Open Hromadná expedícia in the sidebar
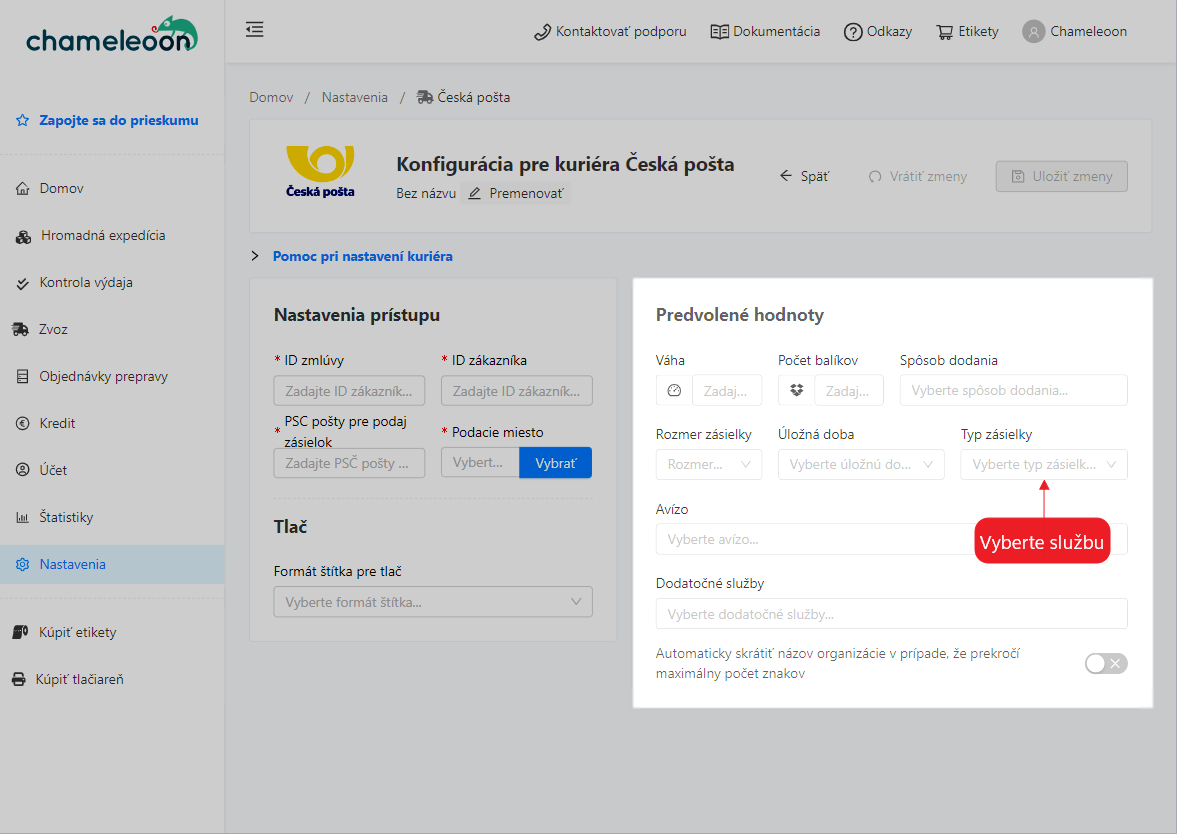Image resolution: width=1177 pixels, height=834 pixels. coord(102,236)
